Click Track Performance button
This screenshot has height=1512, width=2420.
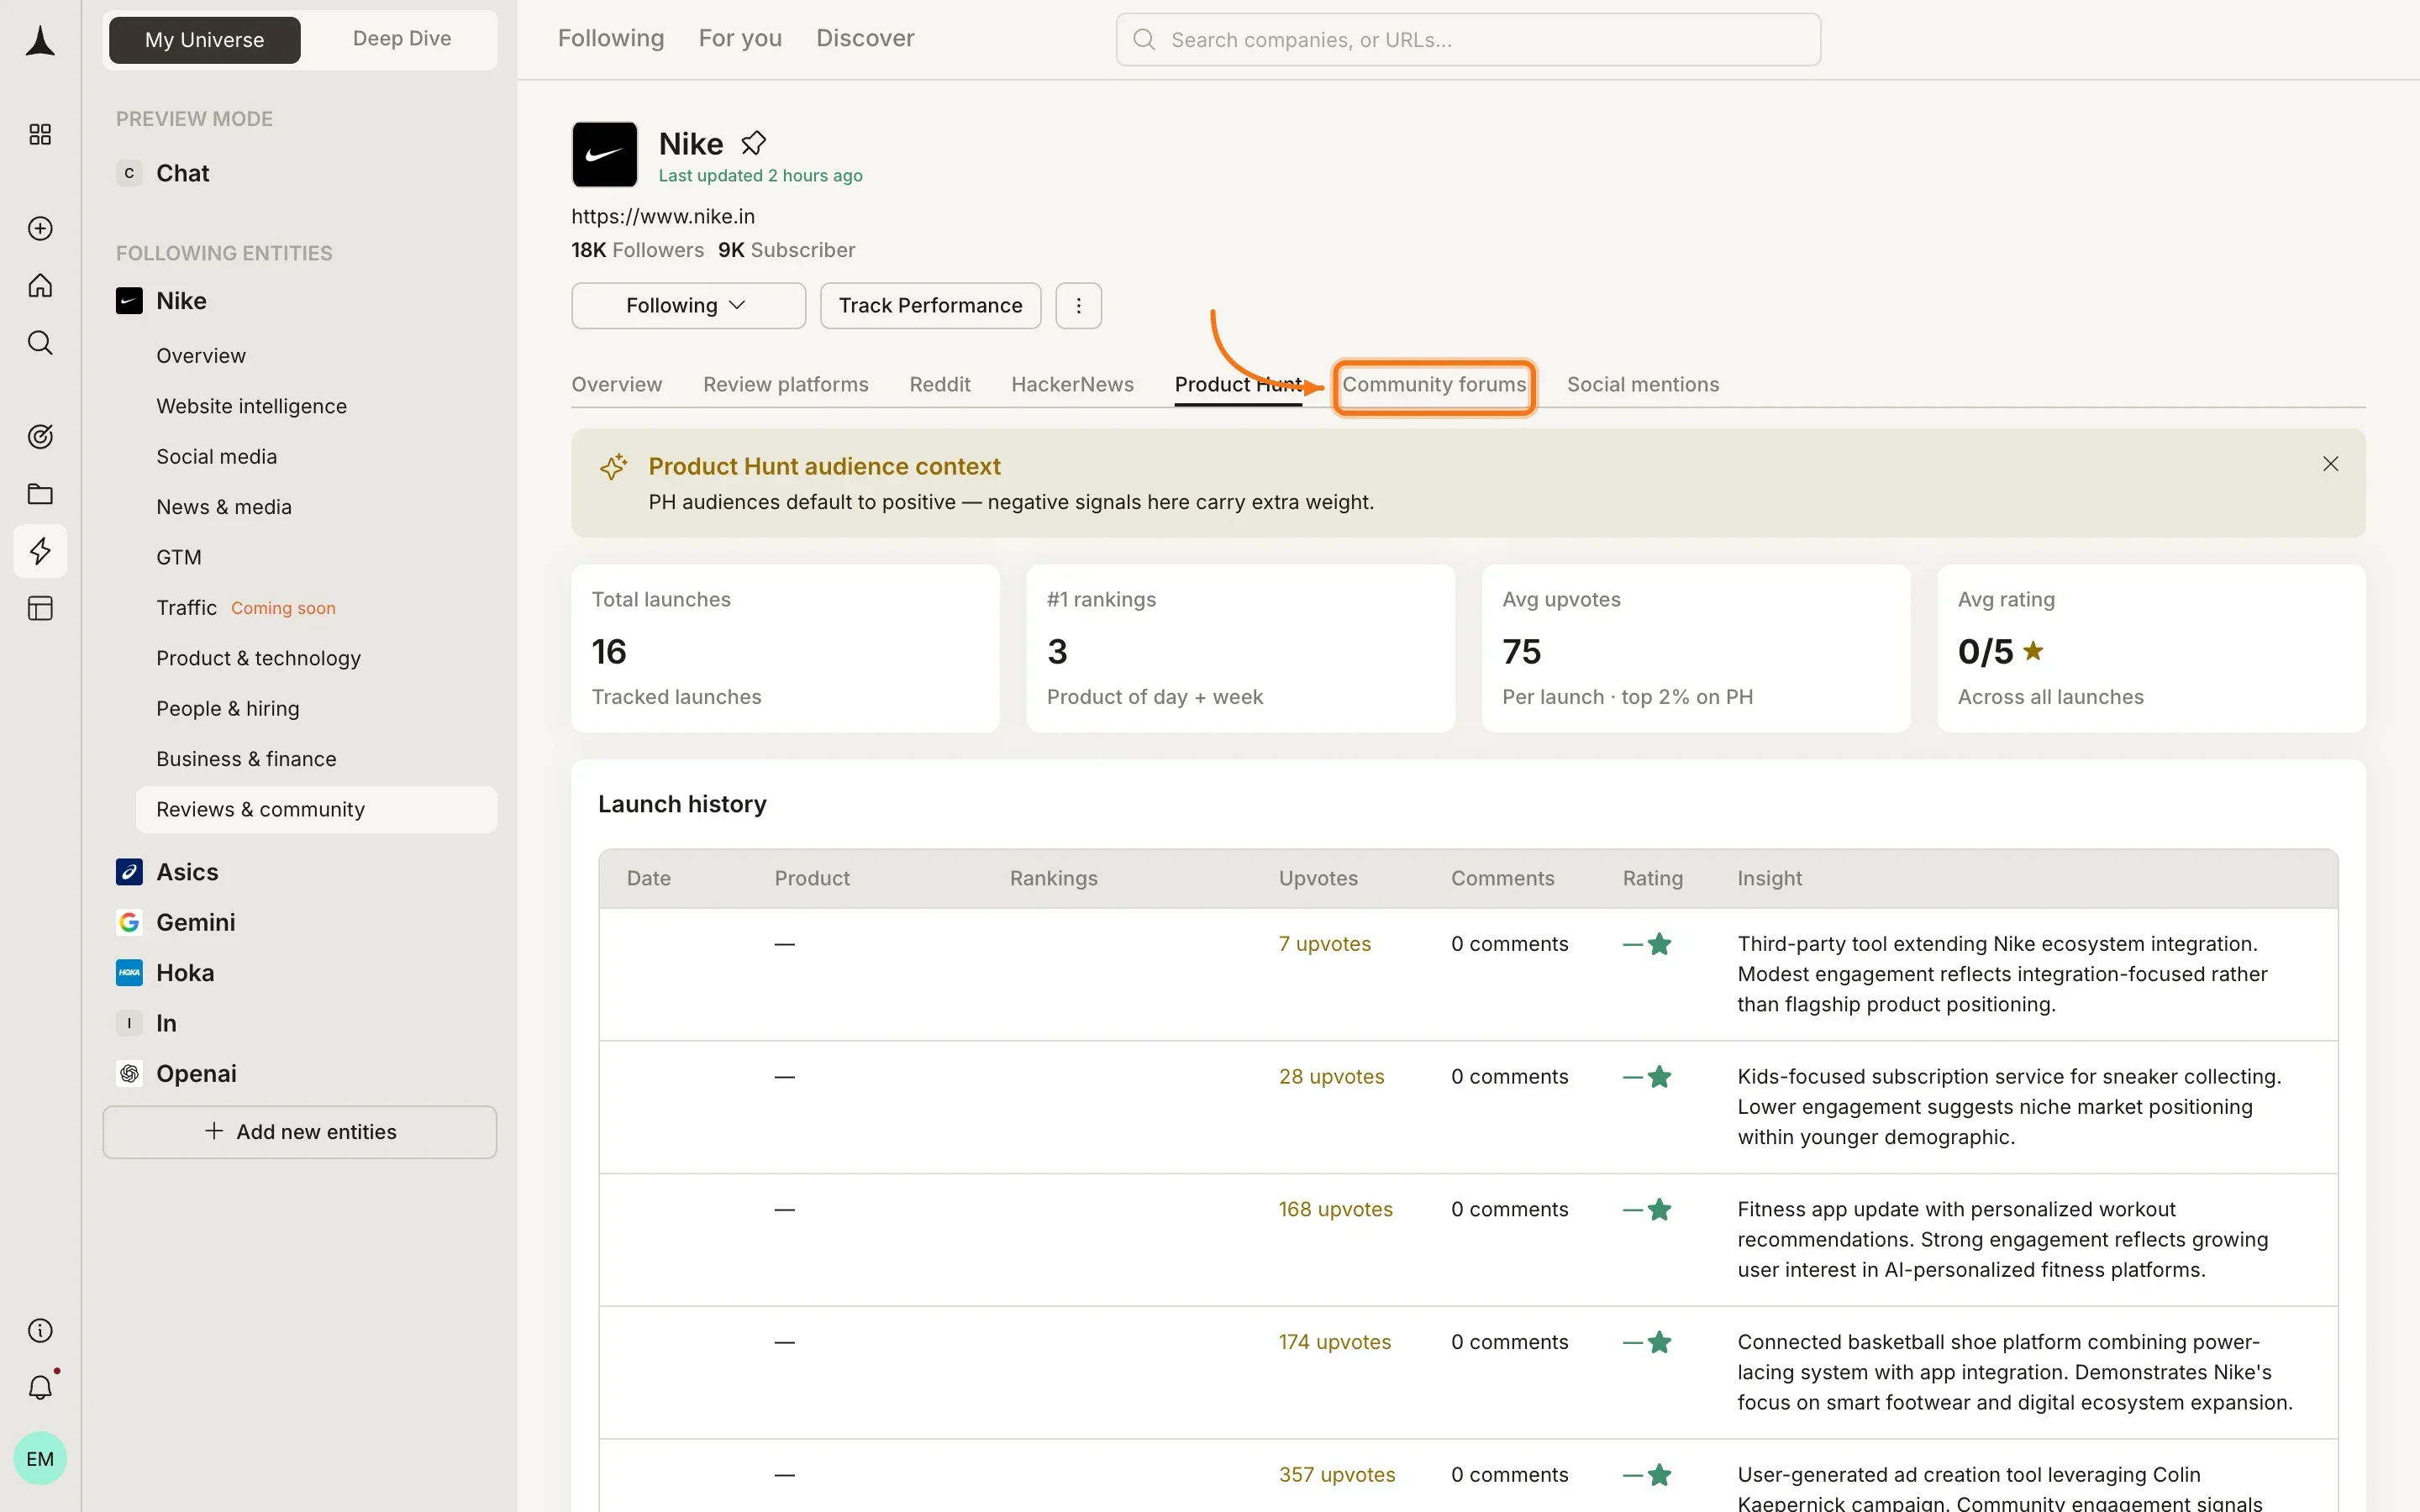(930, 306)
